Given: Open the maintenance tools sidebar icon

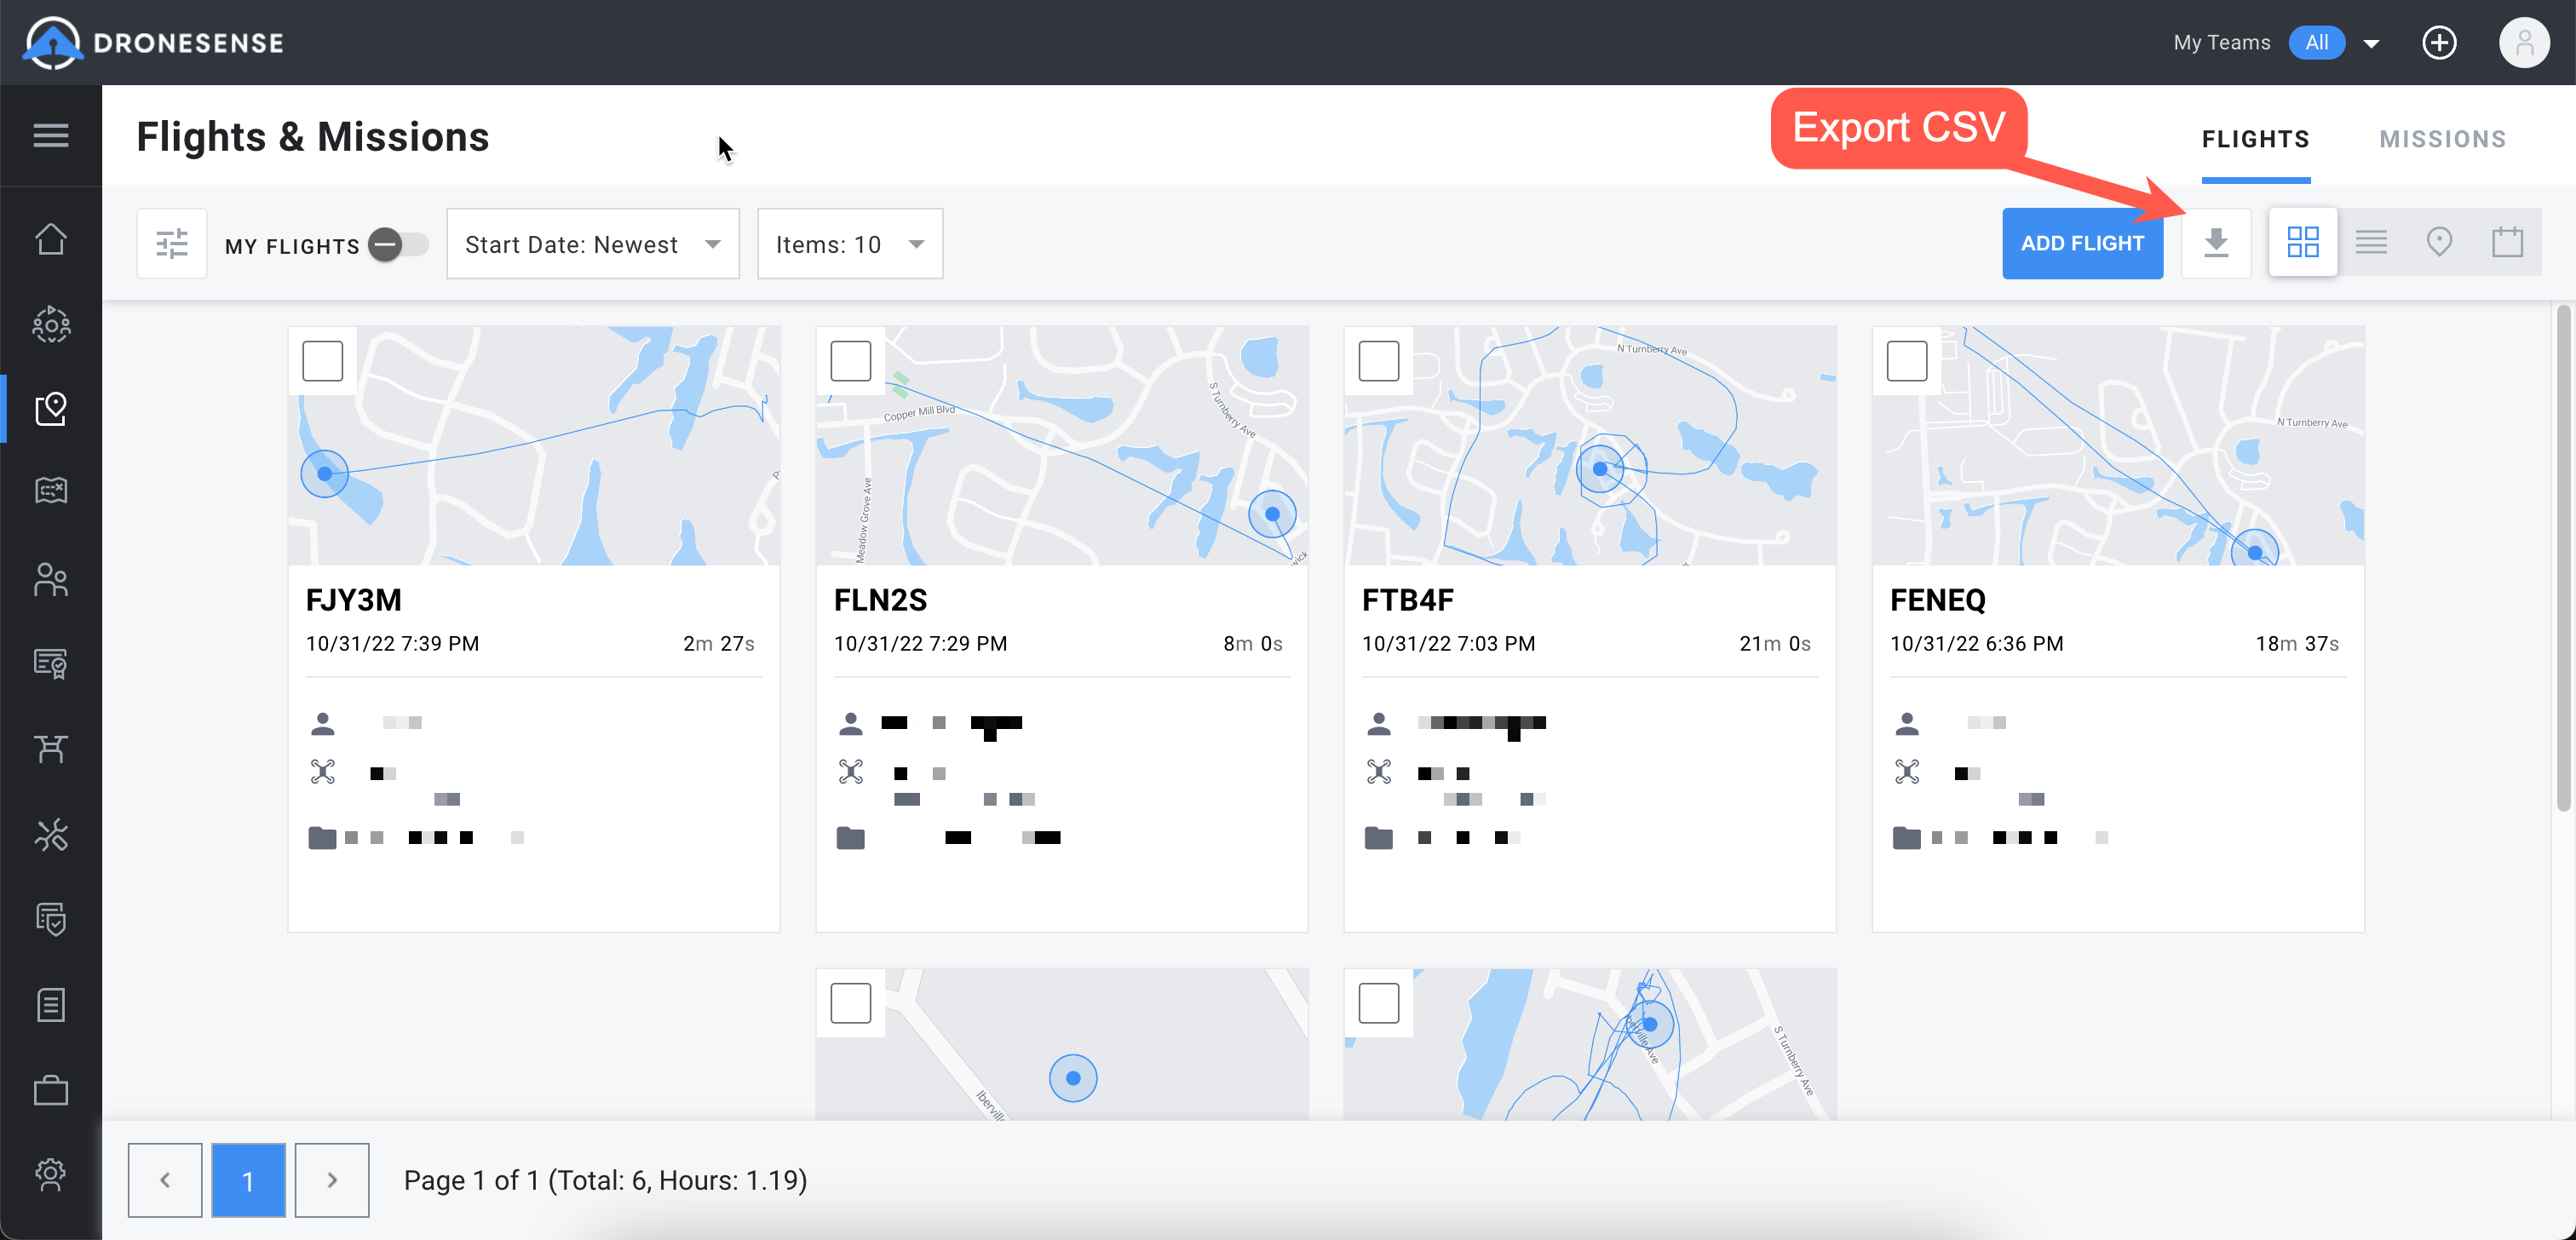Looking at the screenshot, I should pyautogui.click(x=51, y=834).
